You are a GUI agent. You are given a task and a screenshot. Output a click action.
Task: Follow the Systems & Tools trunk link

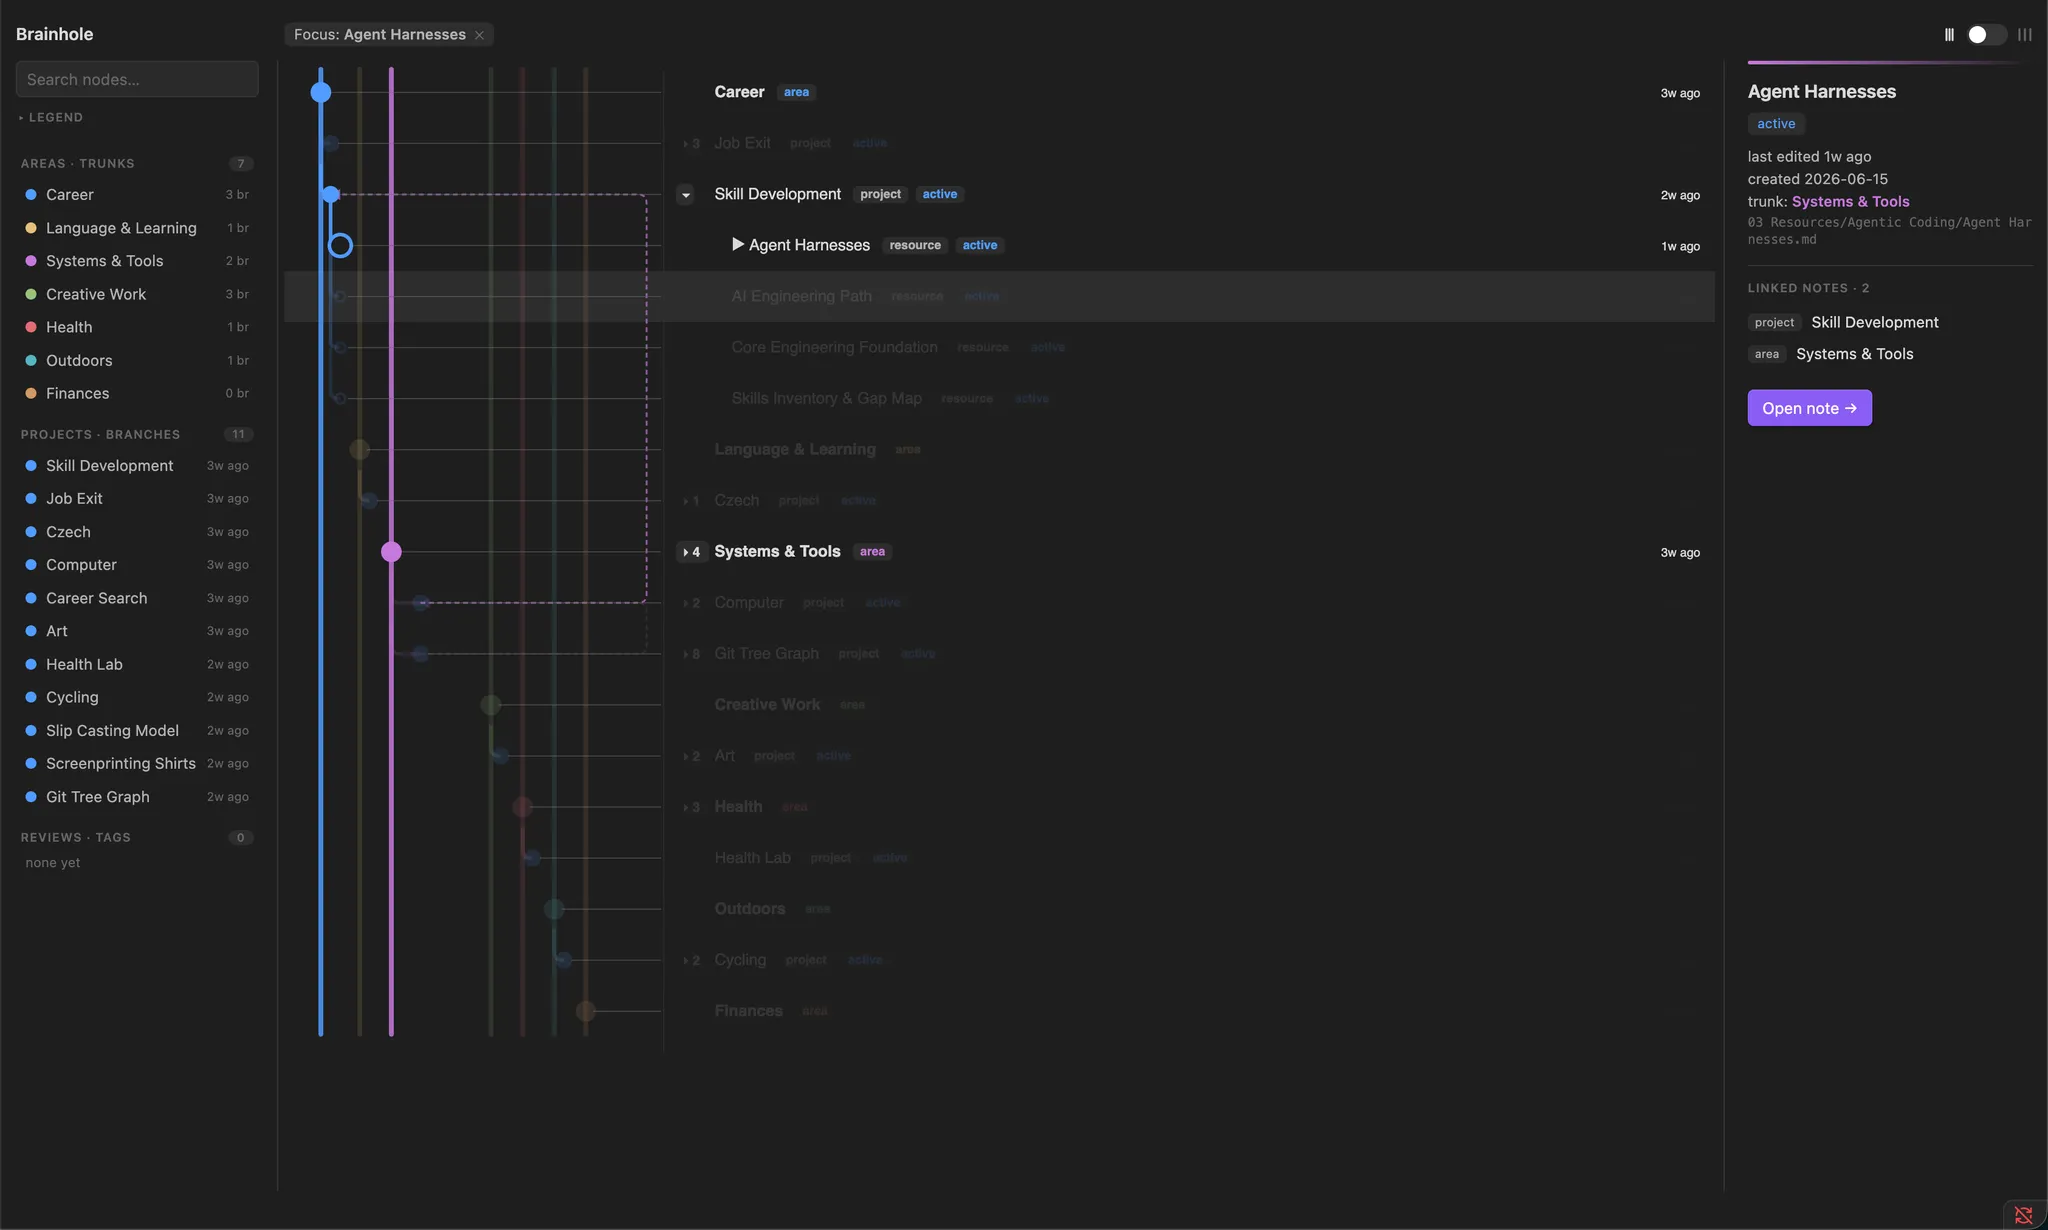pyautogui.click(x=1850, y=201)
